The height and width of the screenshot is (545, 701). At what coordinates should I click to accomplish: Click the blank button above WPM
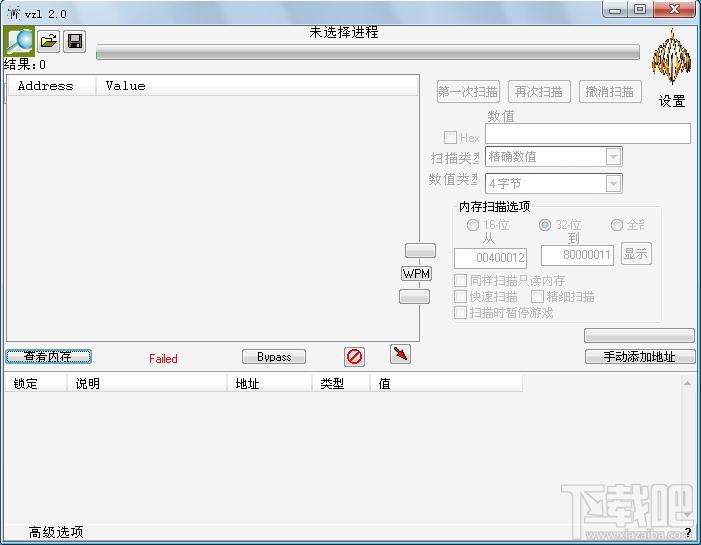click(x=420, y=250)
